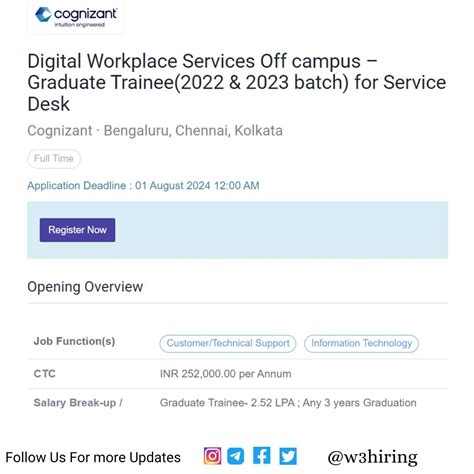Viewport: 474px width, 474px height.
Task: Open the Telegram icon
Action: coord(236,456)
